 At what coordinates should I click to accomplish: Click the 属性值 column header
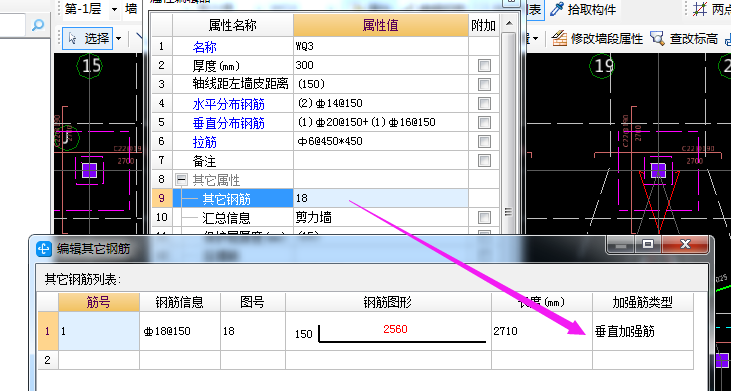(x=380, y=25)
